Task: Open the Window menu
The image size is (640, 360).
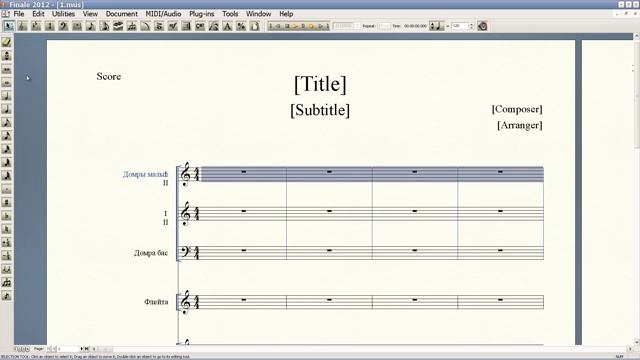Action: 258,13
